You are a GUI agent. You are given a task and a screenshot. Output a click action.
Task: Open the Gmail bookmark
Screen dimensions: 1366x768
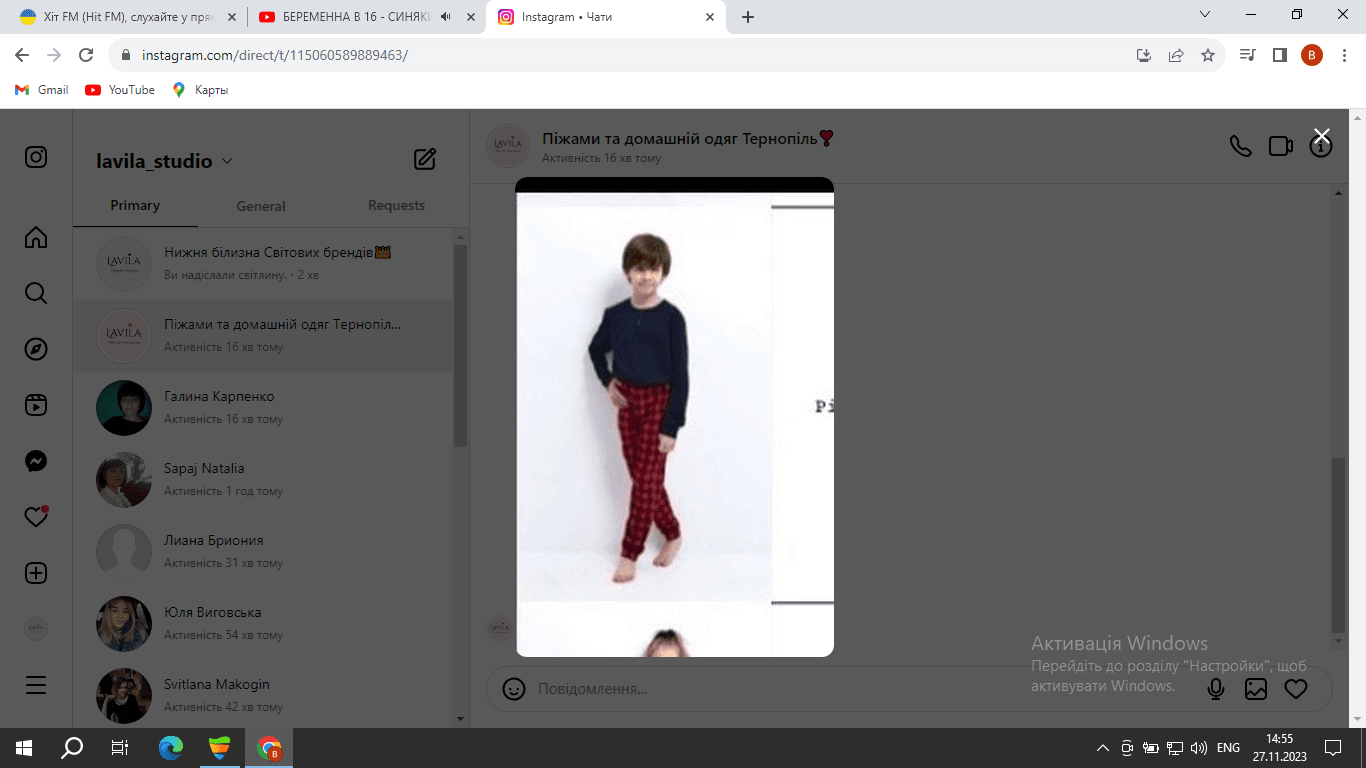pyautogui.click(x=42, y=90)
